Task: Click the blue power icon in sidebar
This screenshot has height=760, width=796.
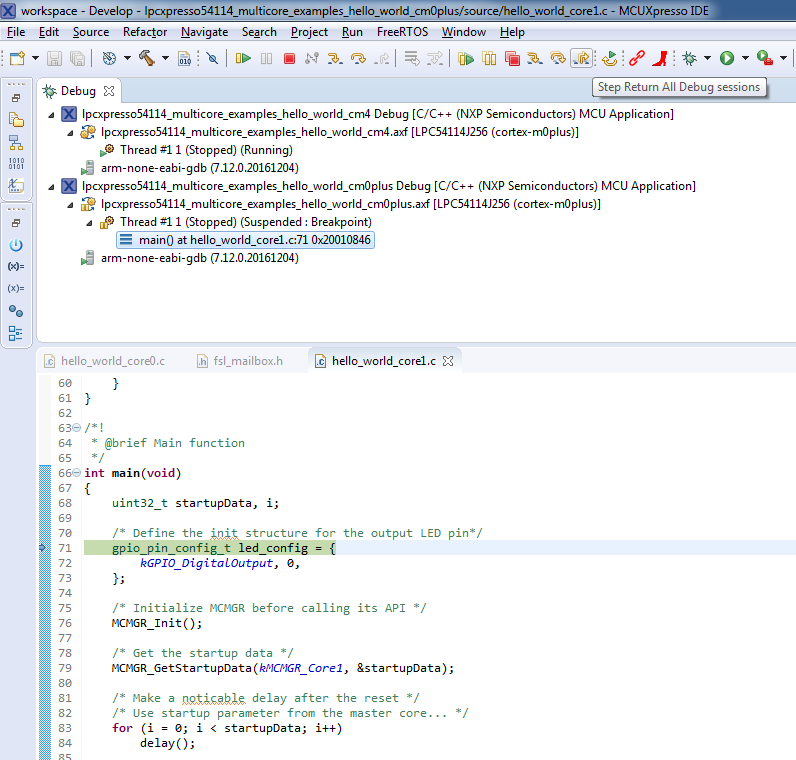Action: point(16,245)
